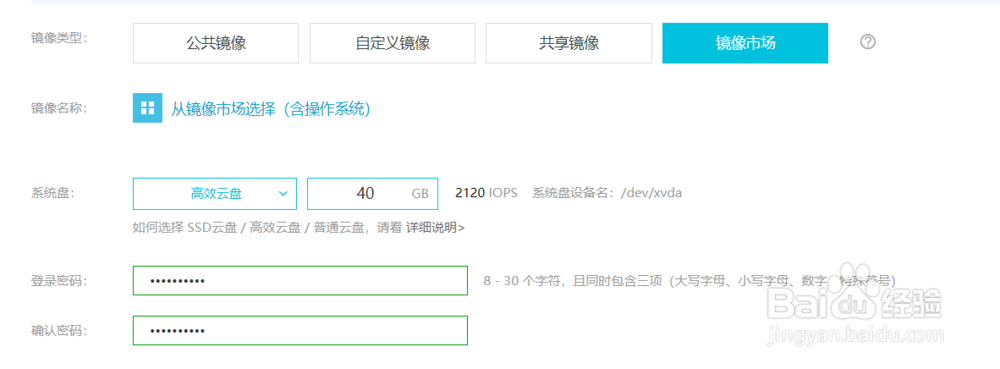Click the 确认密码 password field
The width and height of the screenshot is (1000, 369).
tap(300, 331)
